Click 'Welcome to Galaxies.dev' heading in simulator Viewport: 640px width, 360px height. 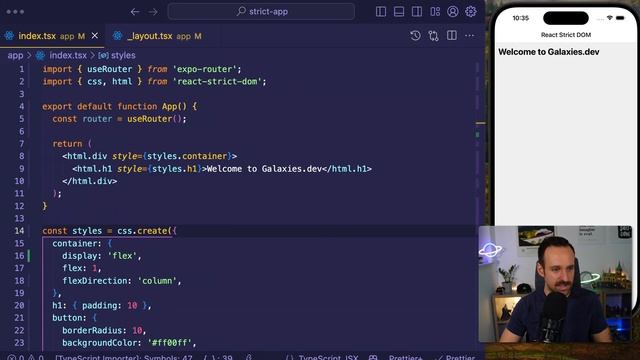point(549,52)
